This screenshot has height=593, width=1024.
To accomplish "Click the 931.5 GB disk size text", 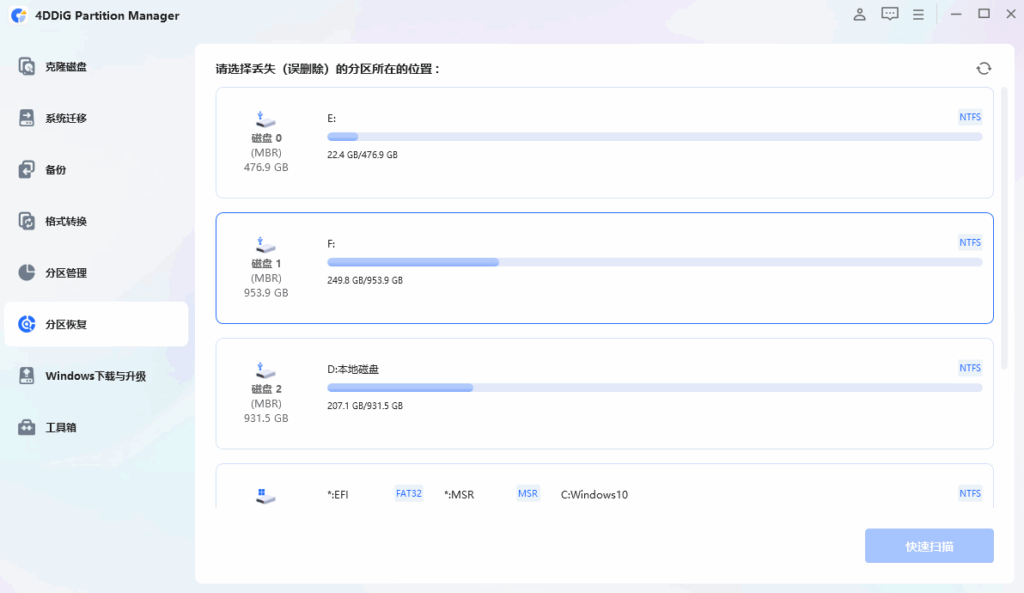I will [x=266, y=418].
